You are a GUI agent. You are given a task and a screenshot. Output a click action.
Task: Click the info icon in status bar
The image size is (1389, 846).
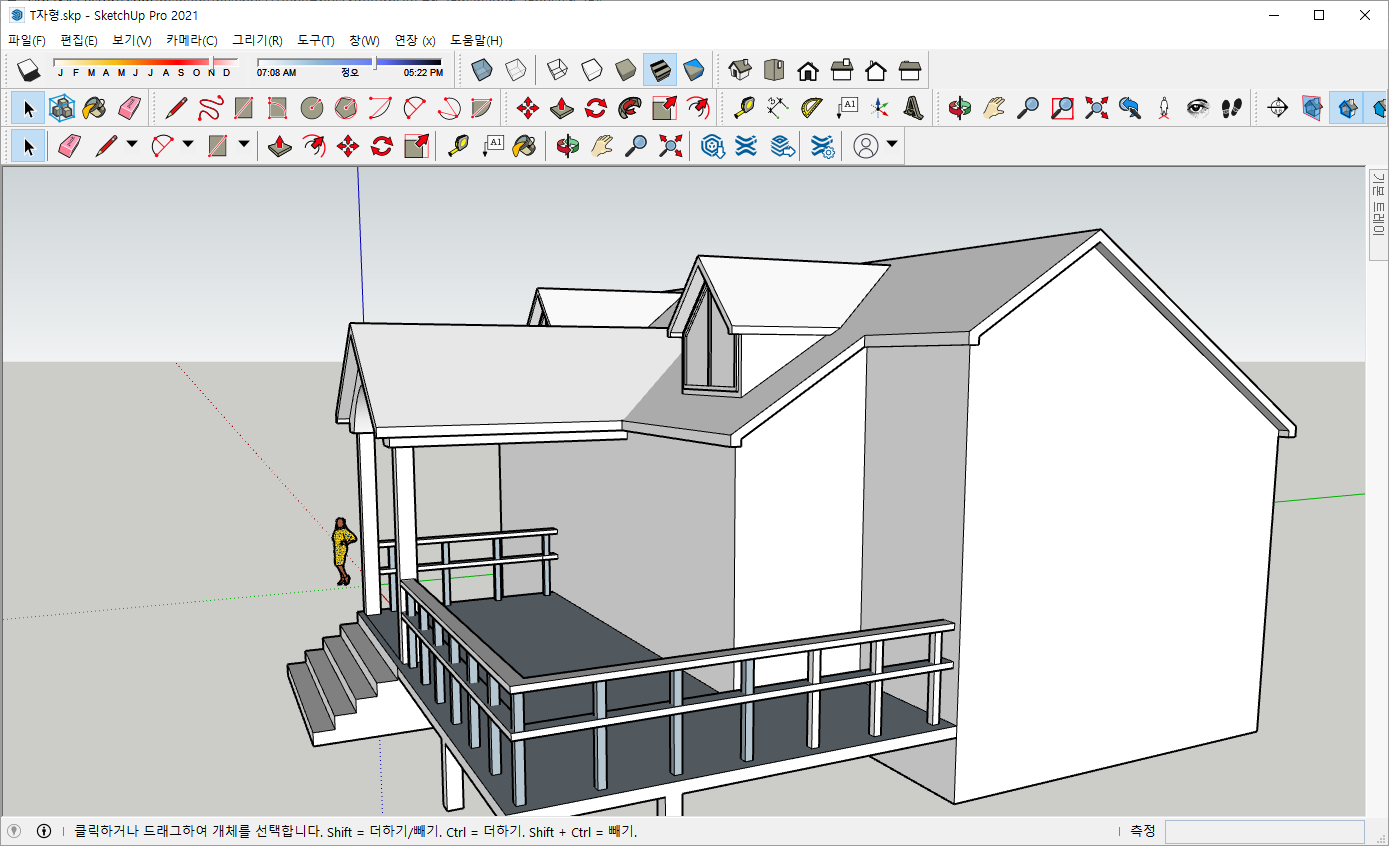(44, 831)
